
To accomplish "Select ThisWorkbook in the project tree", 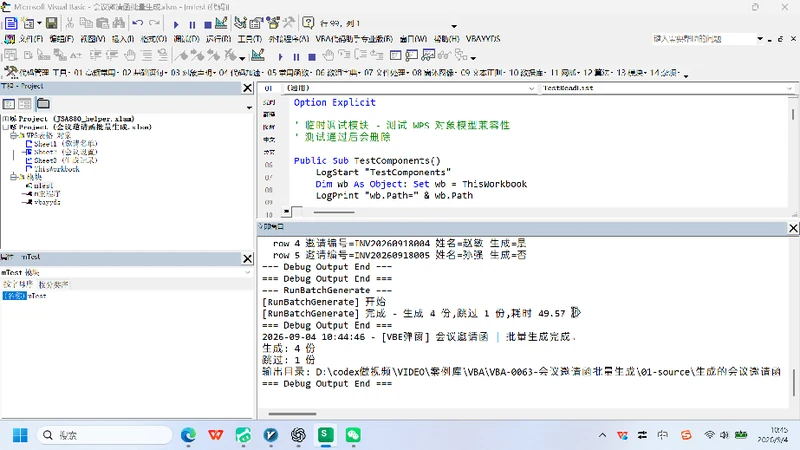I will [57, 169].
